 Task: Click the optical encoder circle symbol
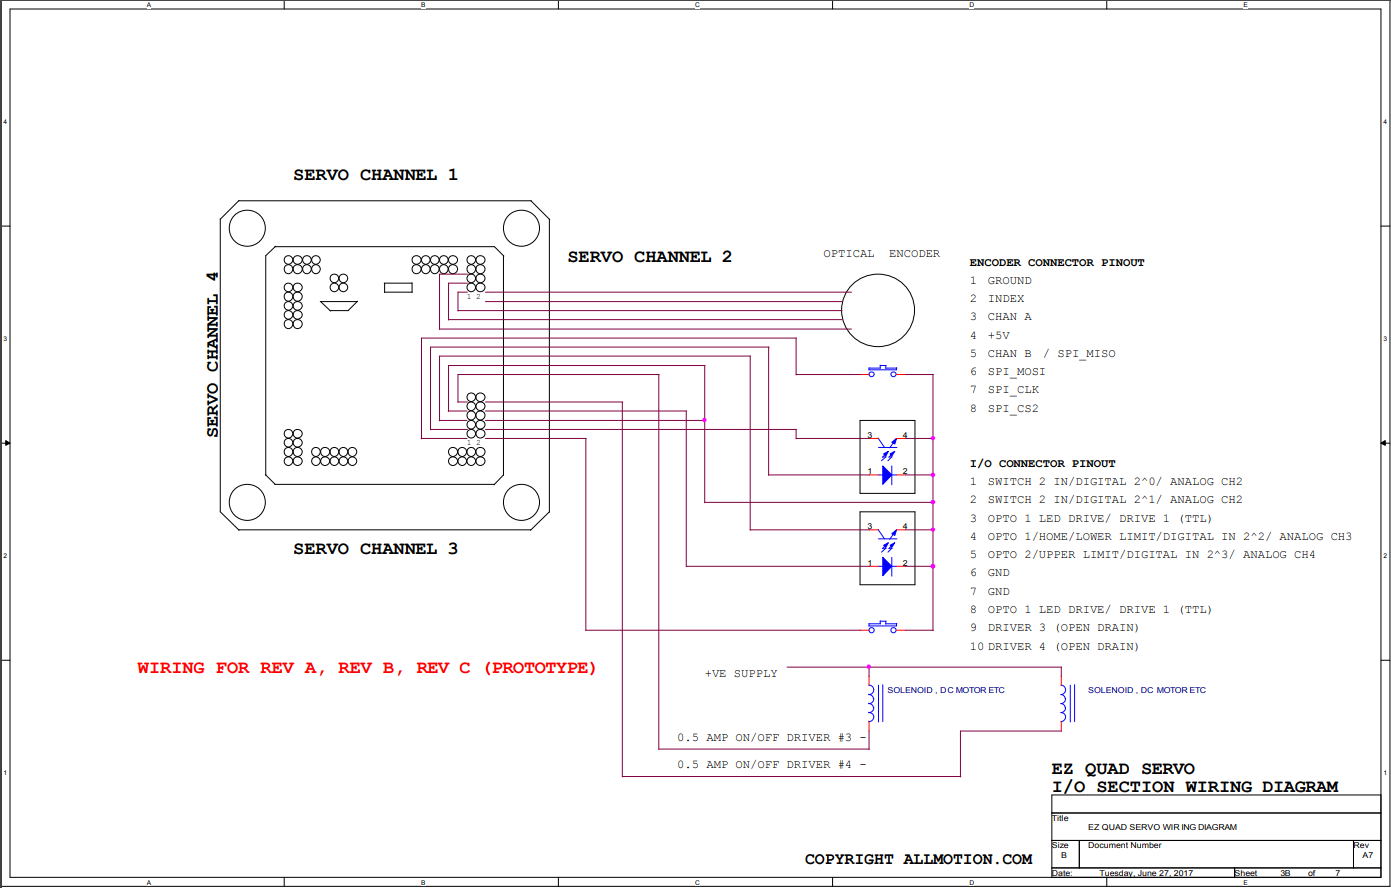tap(878, 311)
